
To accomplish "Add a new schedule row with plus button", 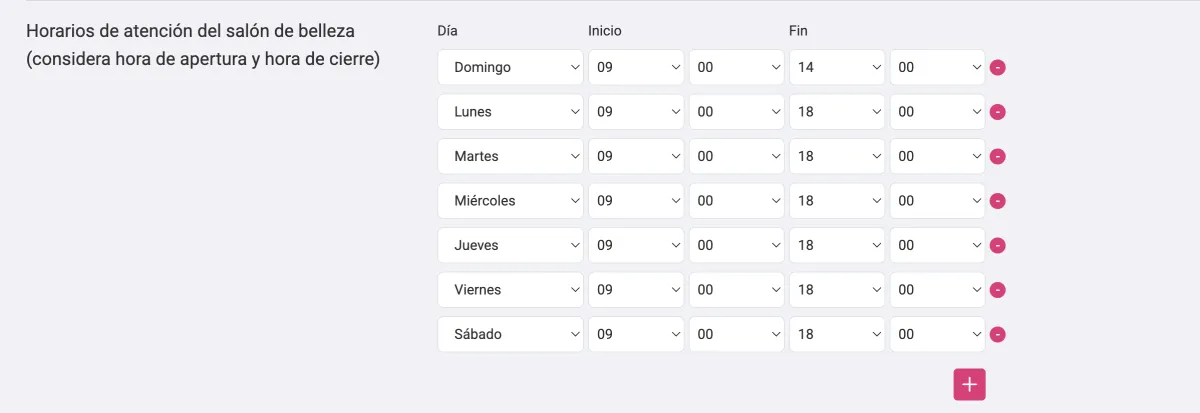I will tap(969, 384).
